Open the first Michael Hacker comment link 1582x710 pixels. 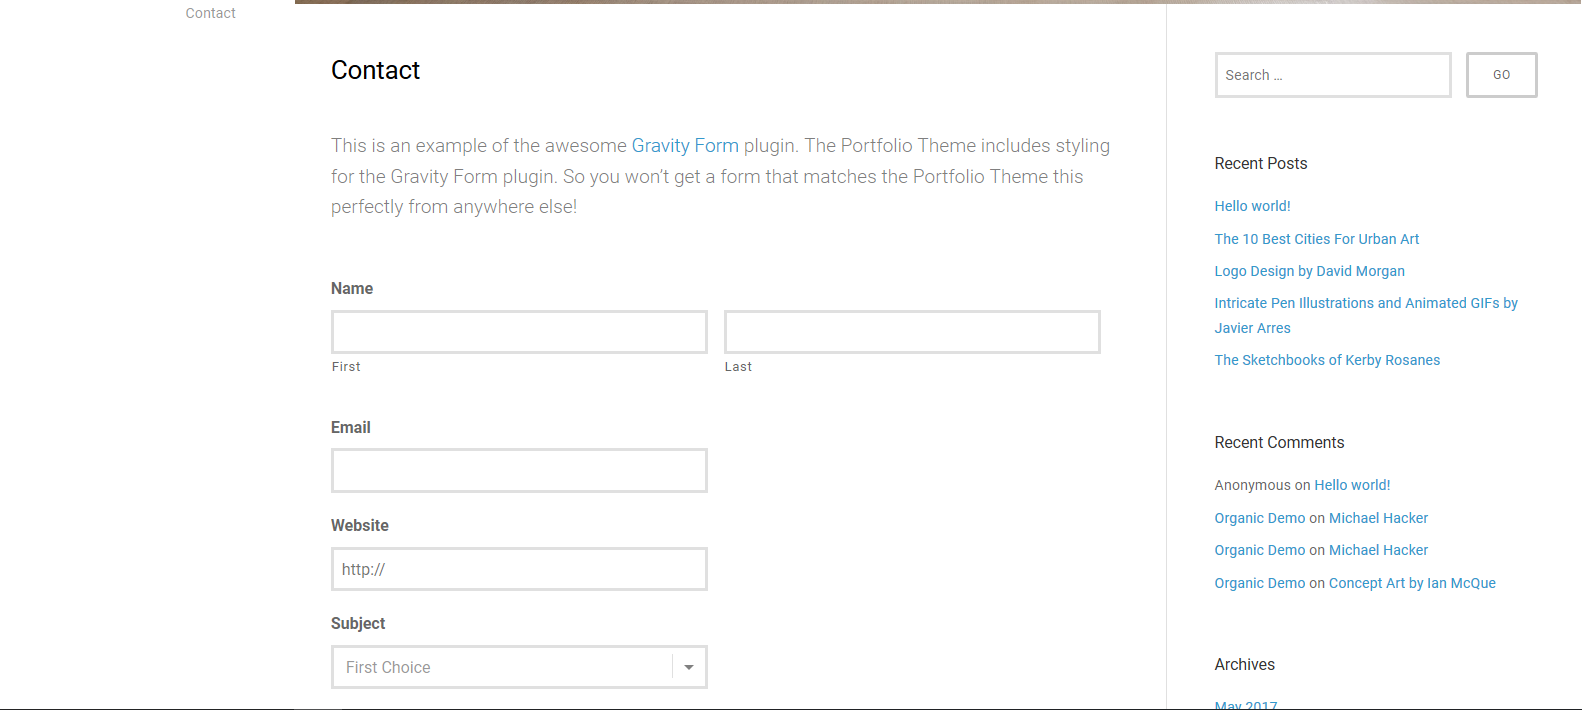1378,518
